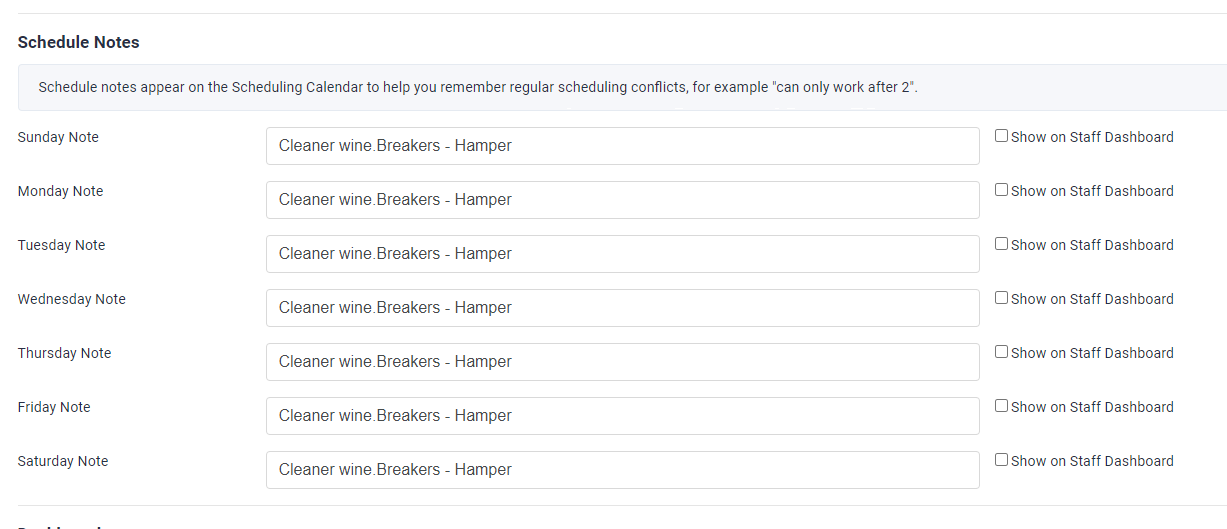
Task: Click inside the Saturday Note field
Action: pos(622,470)
